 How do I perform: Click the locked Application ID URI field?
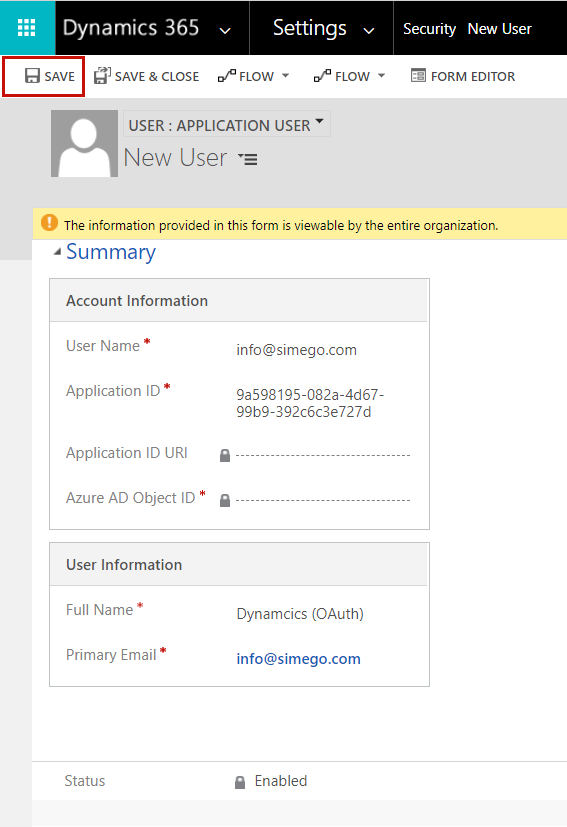[323, 455]
